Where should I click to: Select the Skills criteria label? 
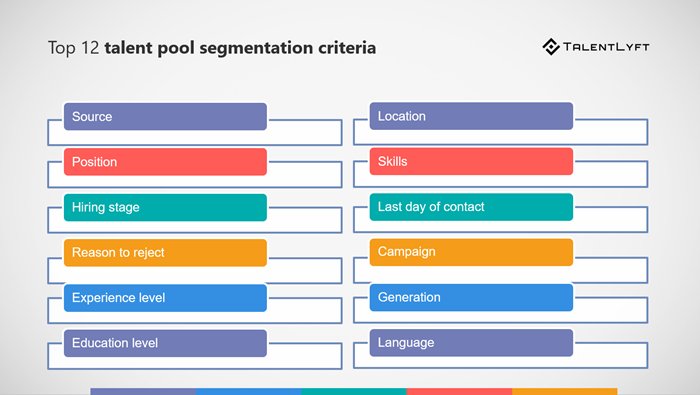tap(471, 161)
